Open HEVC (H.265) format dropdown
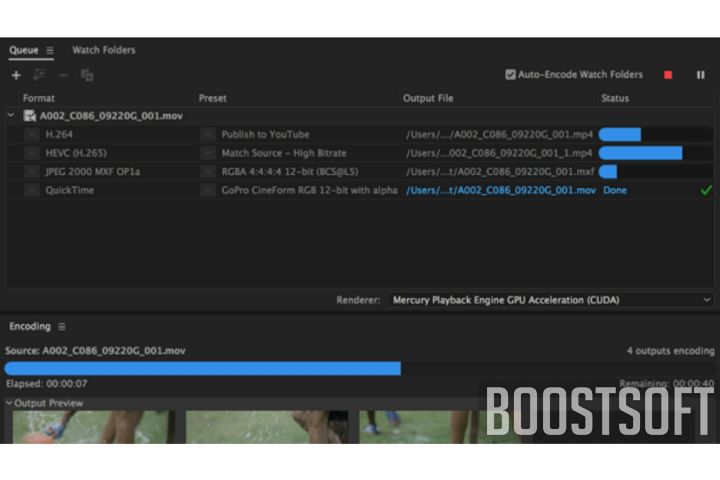Viewport: 720px width, 480px height. [x=32, y=153]
